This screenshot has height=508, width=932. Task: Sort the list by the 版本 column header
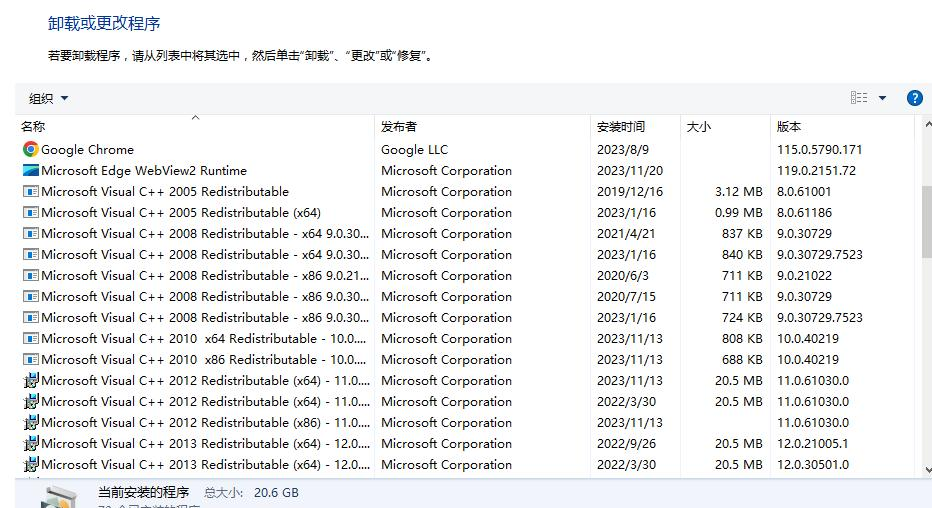pos(842,126)
